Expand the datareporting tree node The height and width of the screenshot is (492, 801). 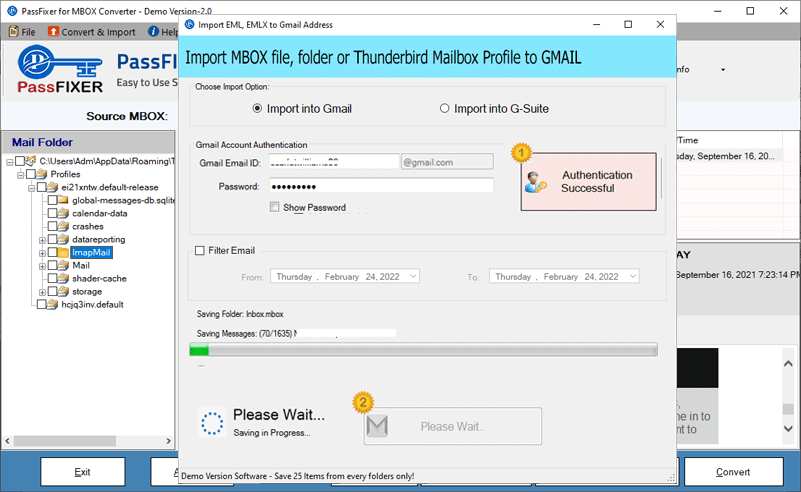pos(42,240)
